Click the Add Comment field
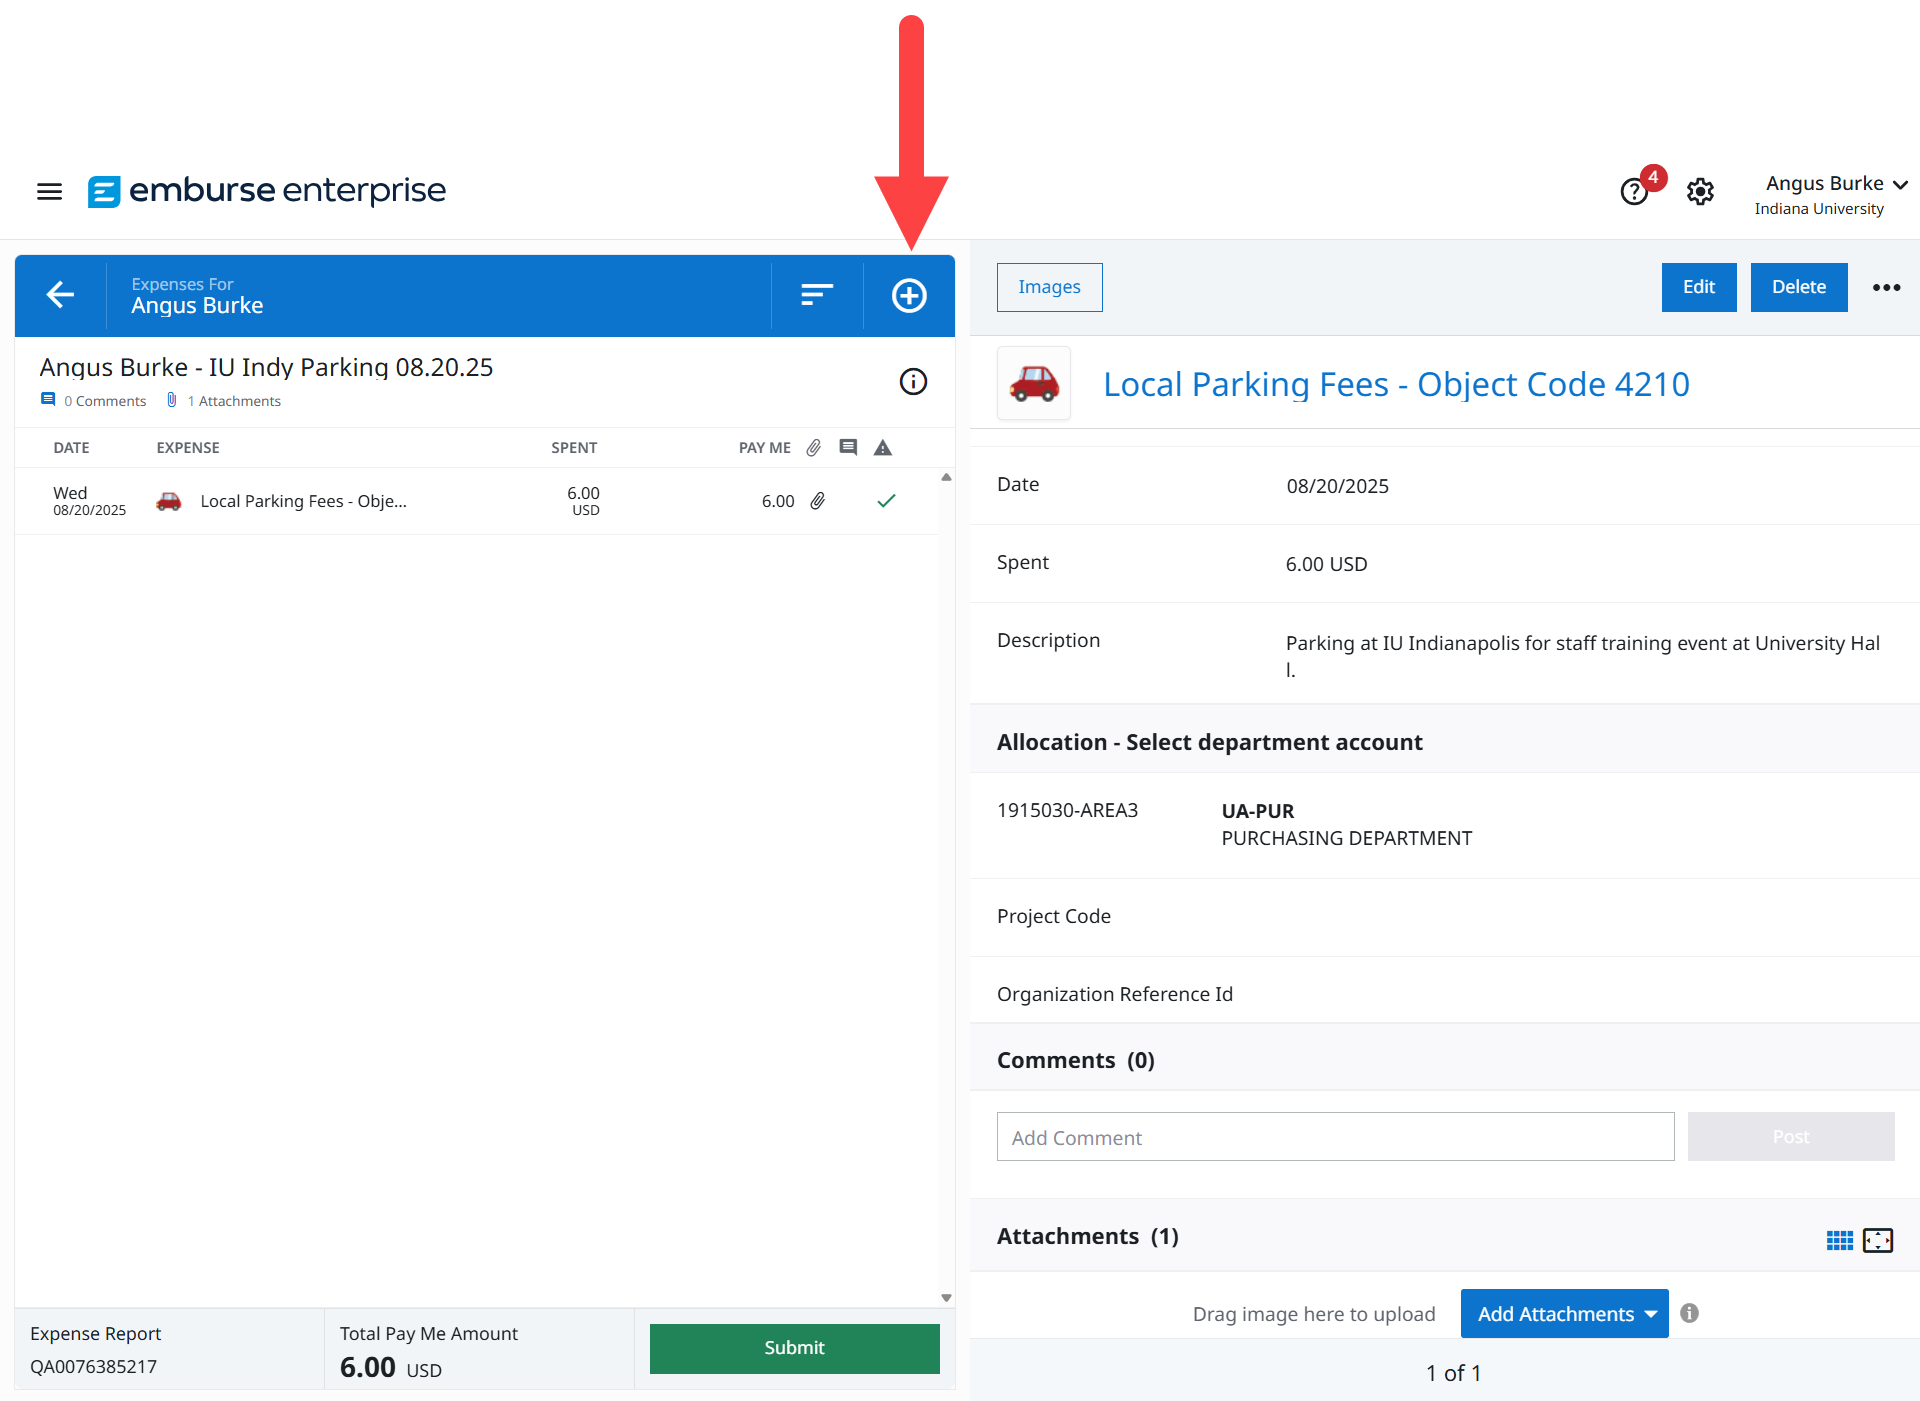 tap(1334, 1137)
